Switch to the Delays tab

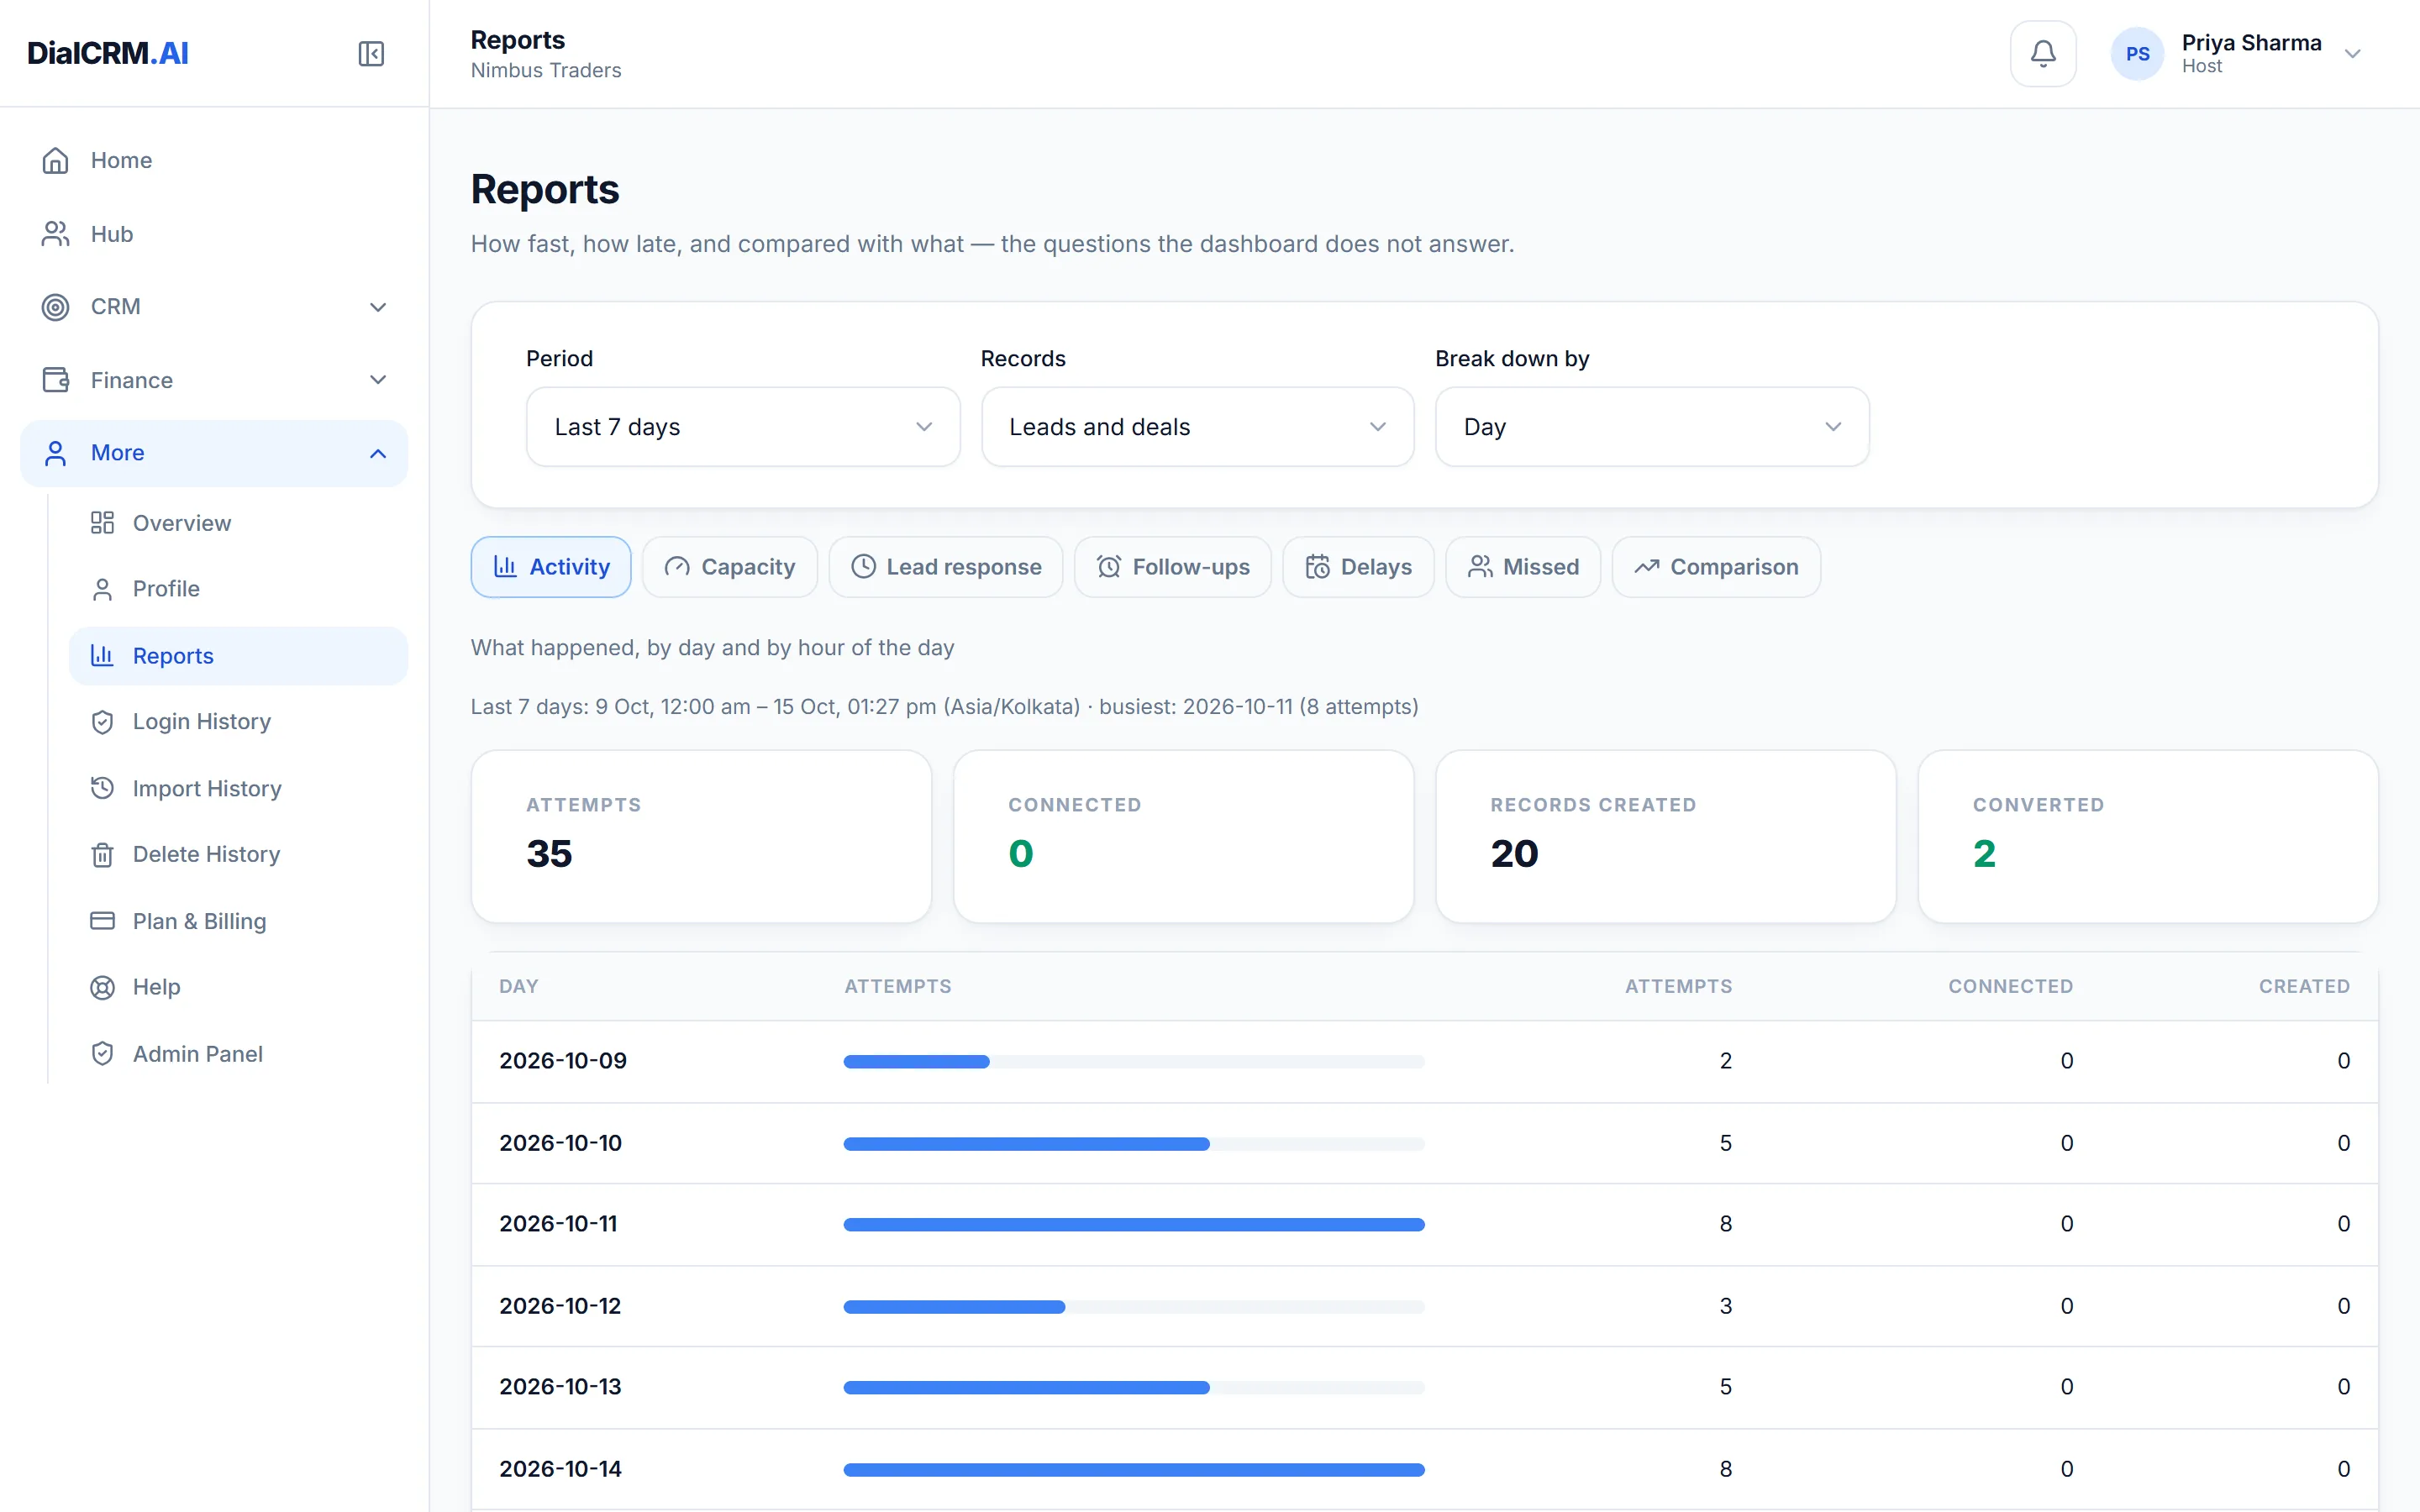(x=1358, y=567)
